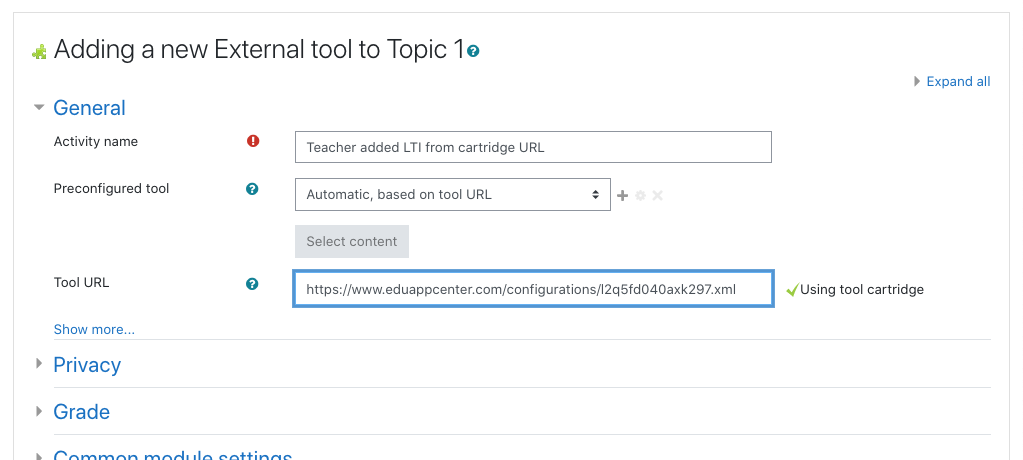1023x460 pixels.
Task: Expand the Common module settings section
Action: pos(173,455)
